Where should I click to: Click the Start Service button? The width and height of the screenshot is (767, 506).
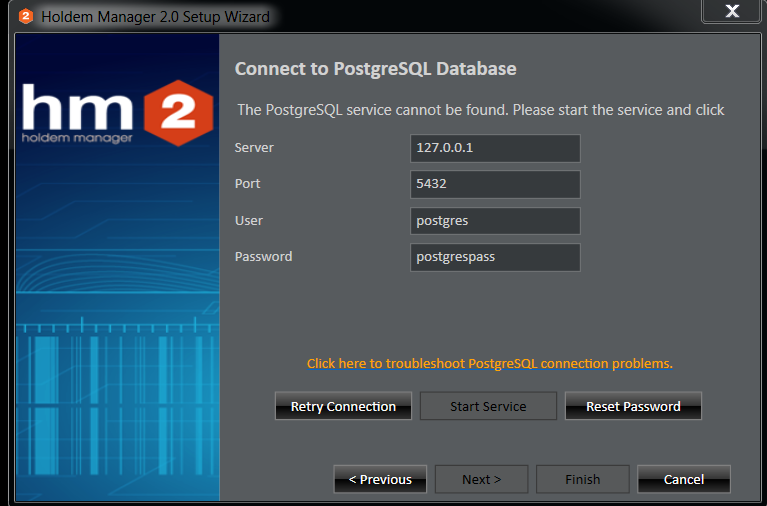[x=488, y=406]
